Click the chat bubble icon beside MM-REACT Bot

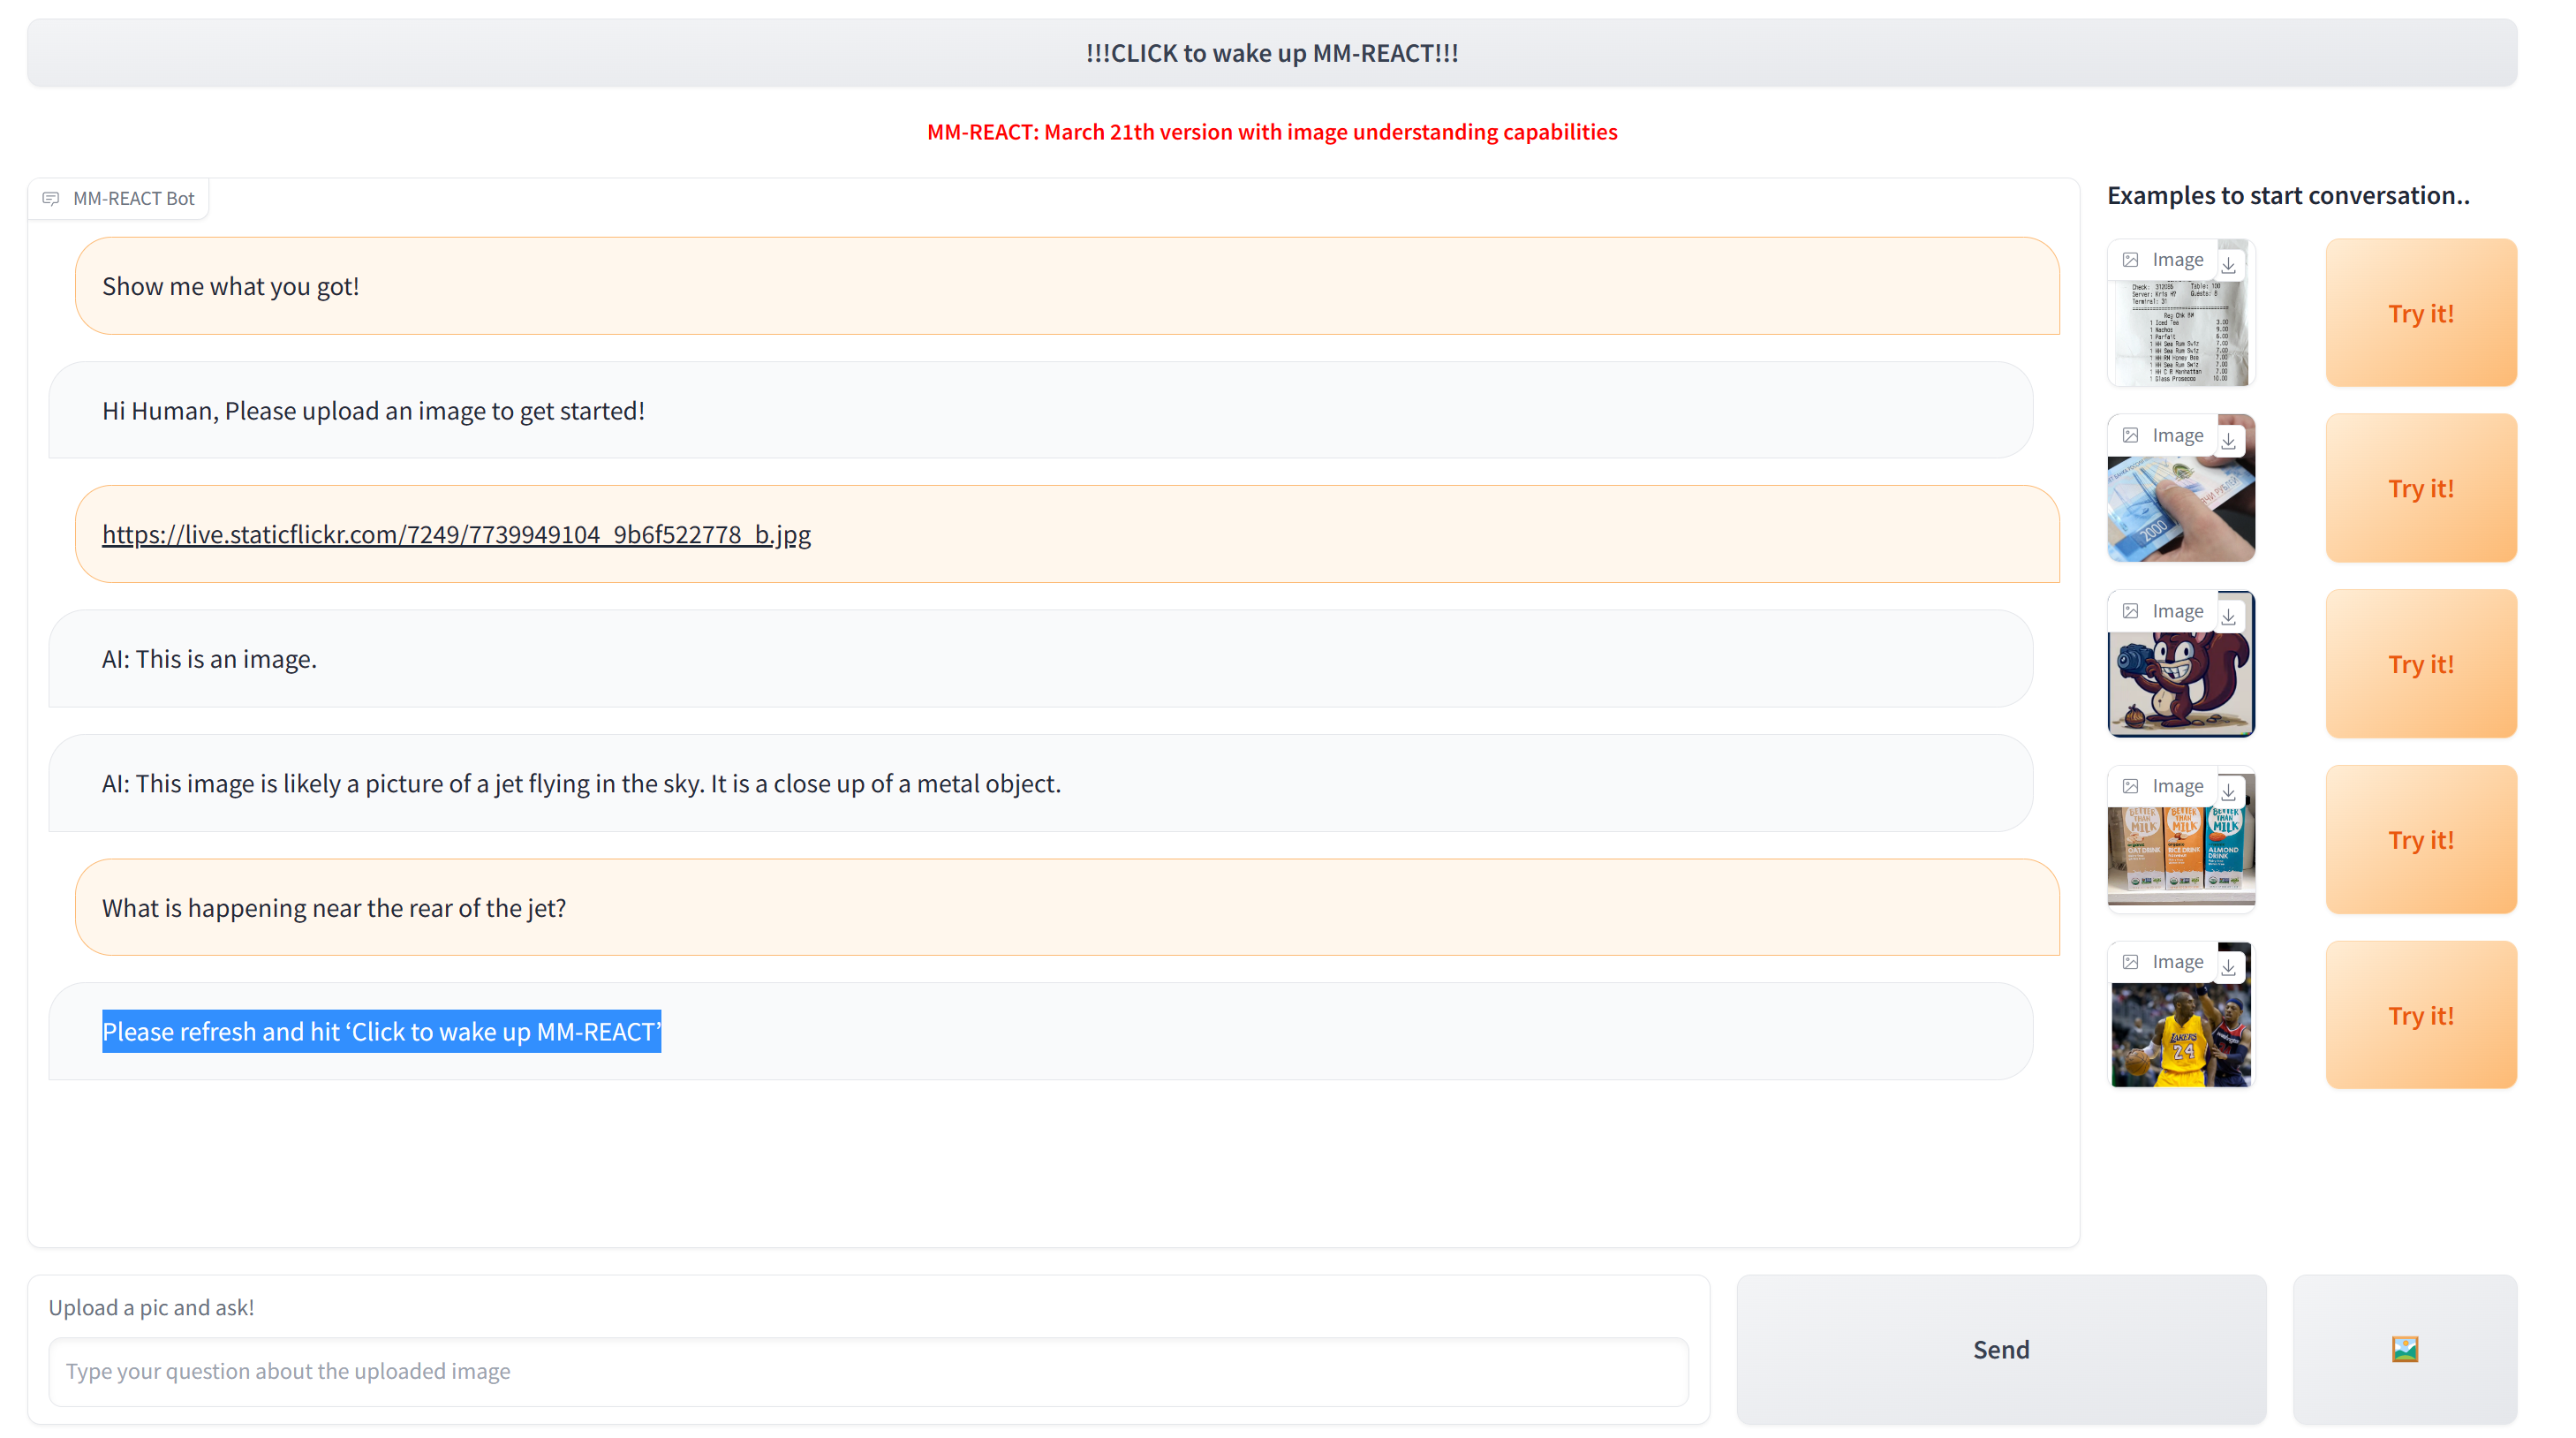click(x=52, y=197)
